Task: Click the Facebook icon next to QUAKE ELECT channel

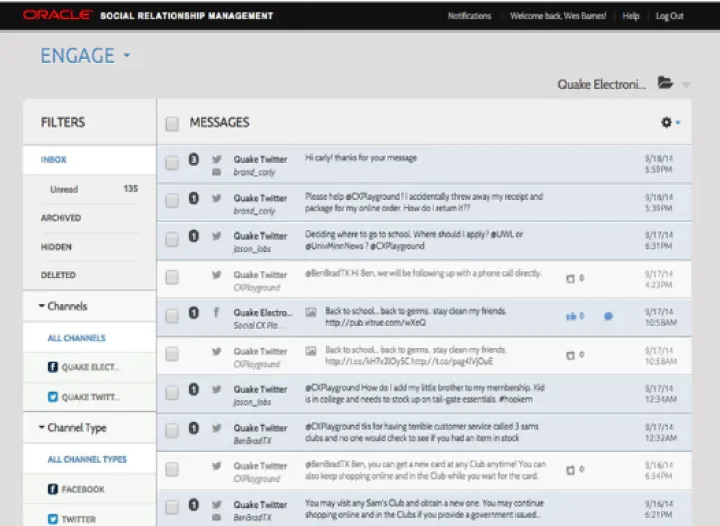Action: 53,367
